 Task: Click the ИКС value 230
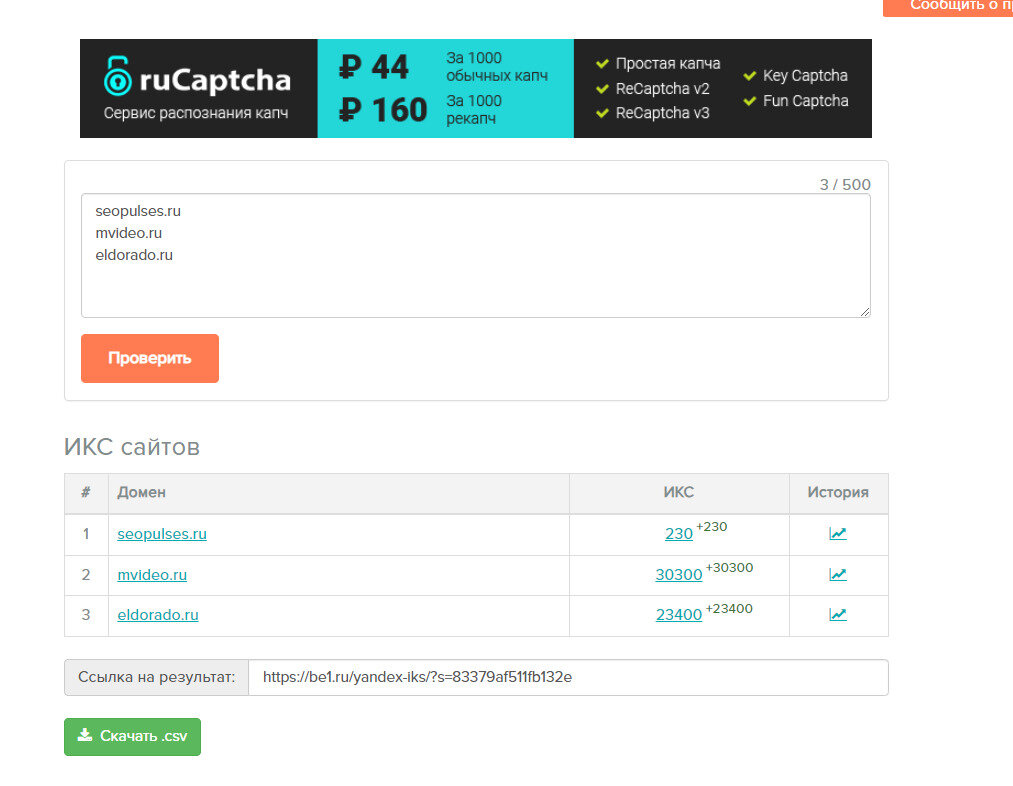click(678, 534)
